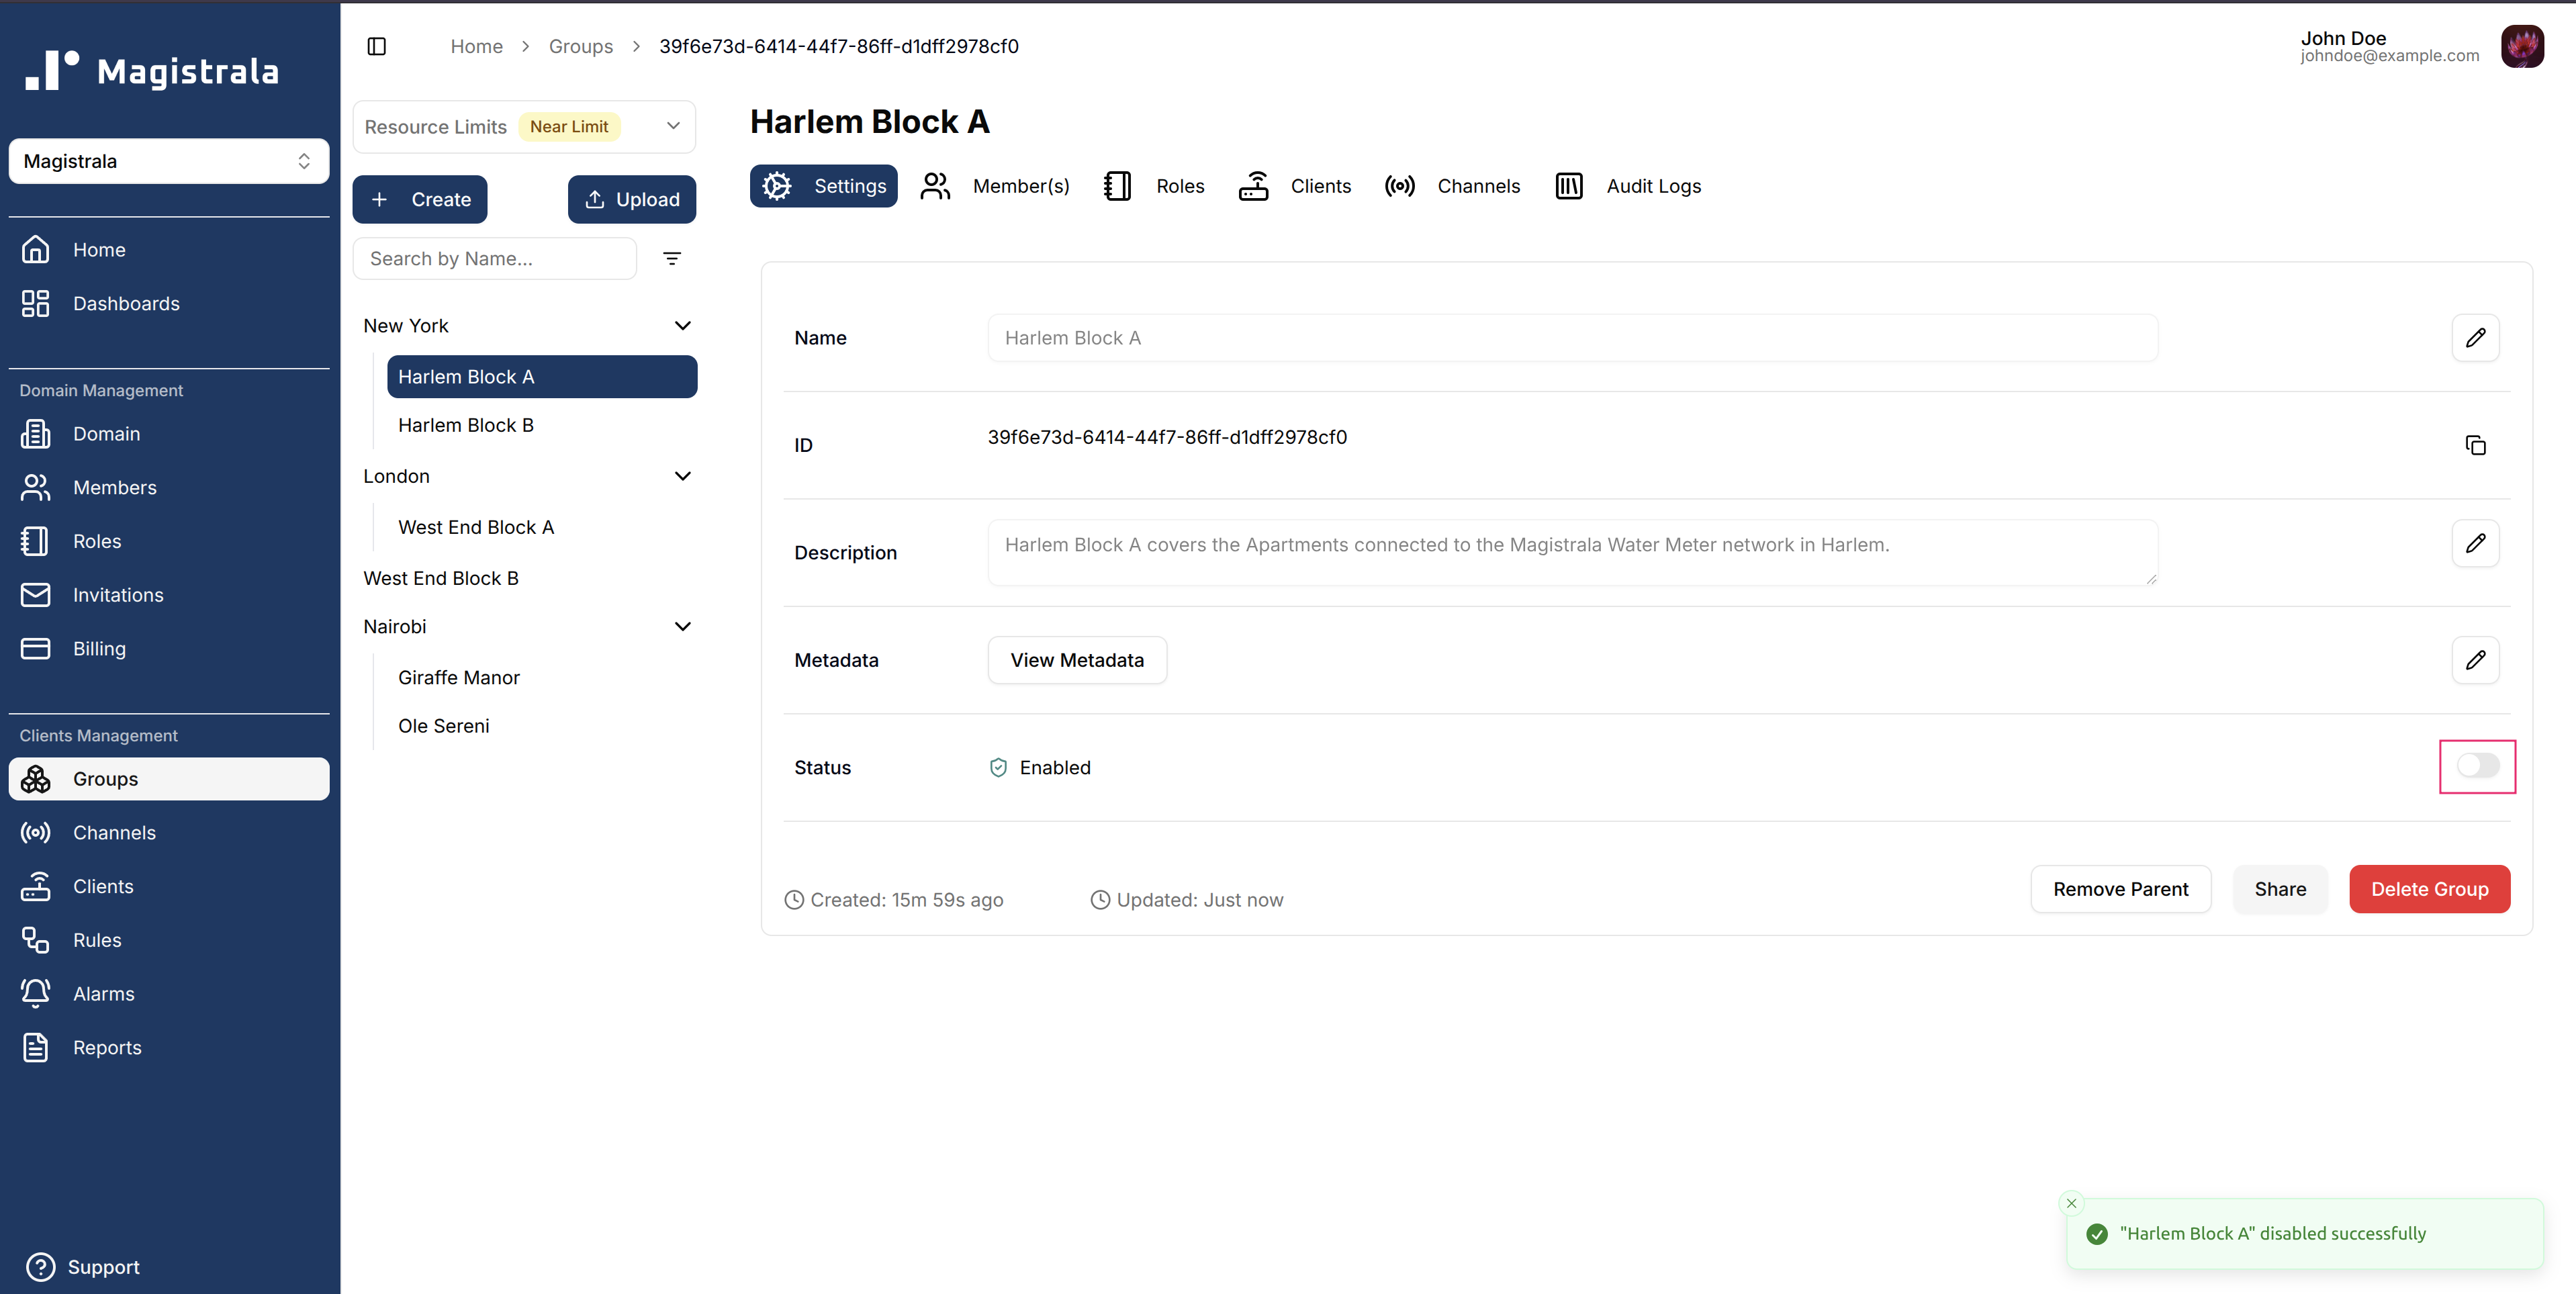Dismiss the success notification toast
The height and width of the screenshot is (1294, 2576).
2071,1203
